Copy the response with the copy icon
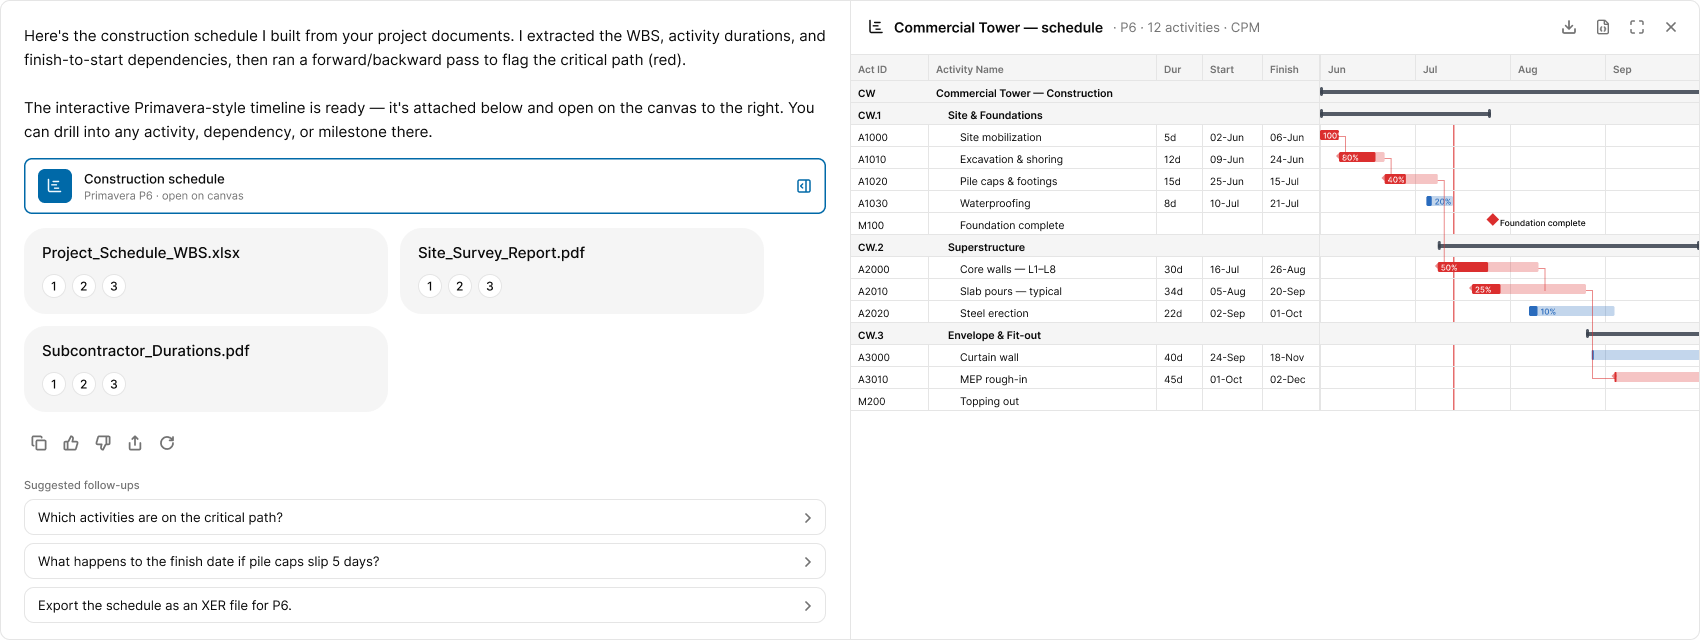Image resolution: width=1700 pixels, height=640 pixels. point(39,443)
